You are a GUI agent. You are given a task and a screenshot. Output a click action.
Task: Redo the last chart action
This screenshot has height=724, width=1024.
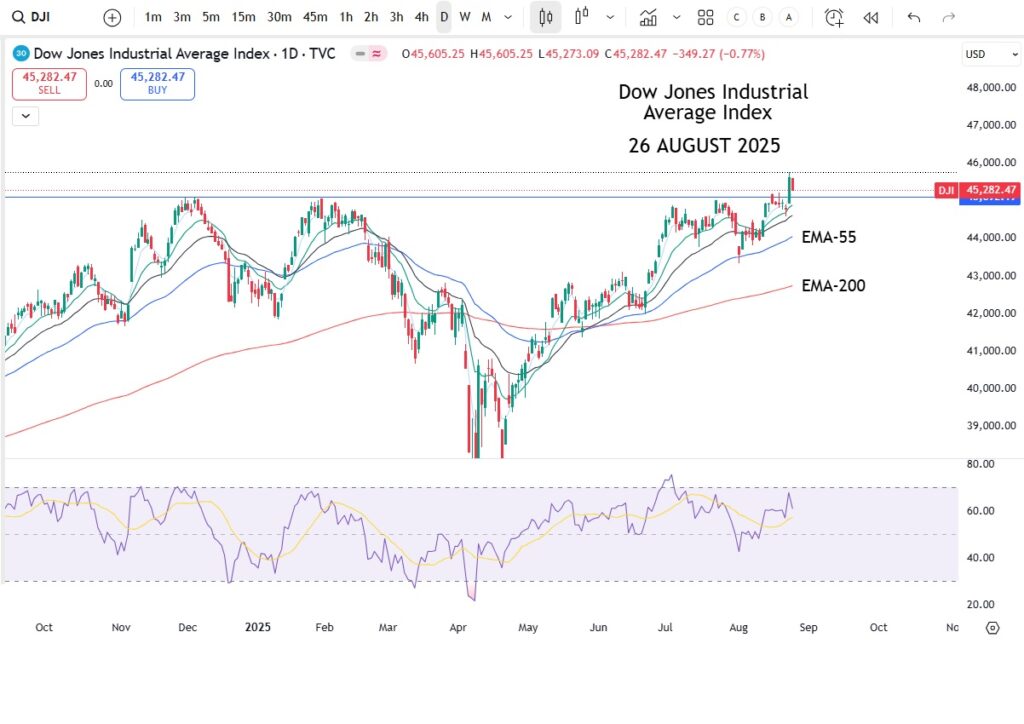pyautogui.click(x=948, y=17)
